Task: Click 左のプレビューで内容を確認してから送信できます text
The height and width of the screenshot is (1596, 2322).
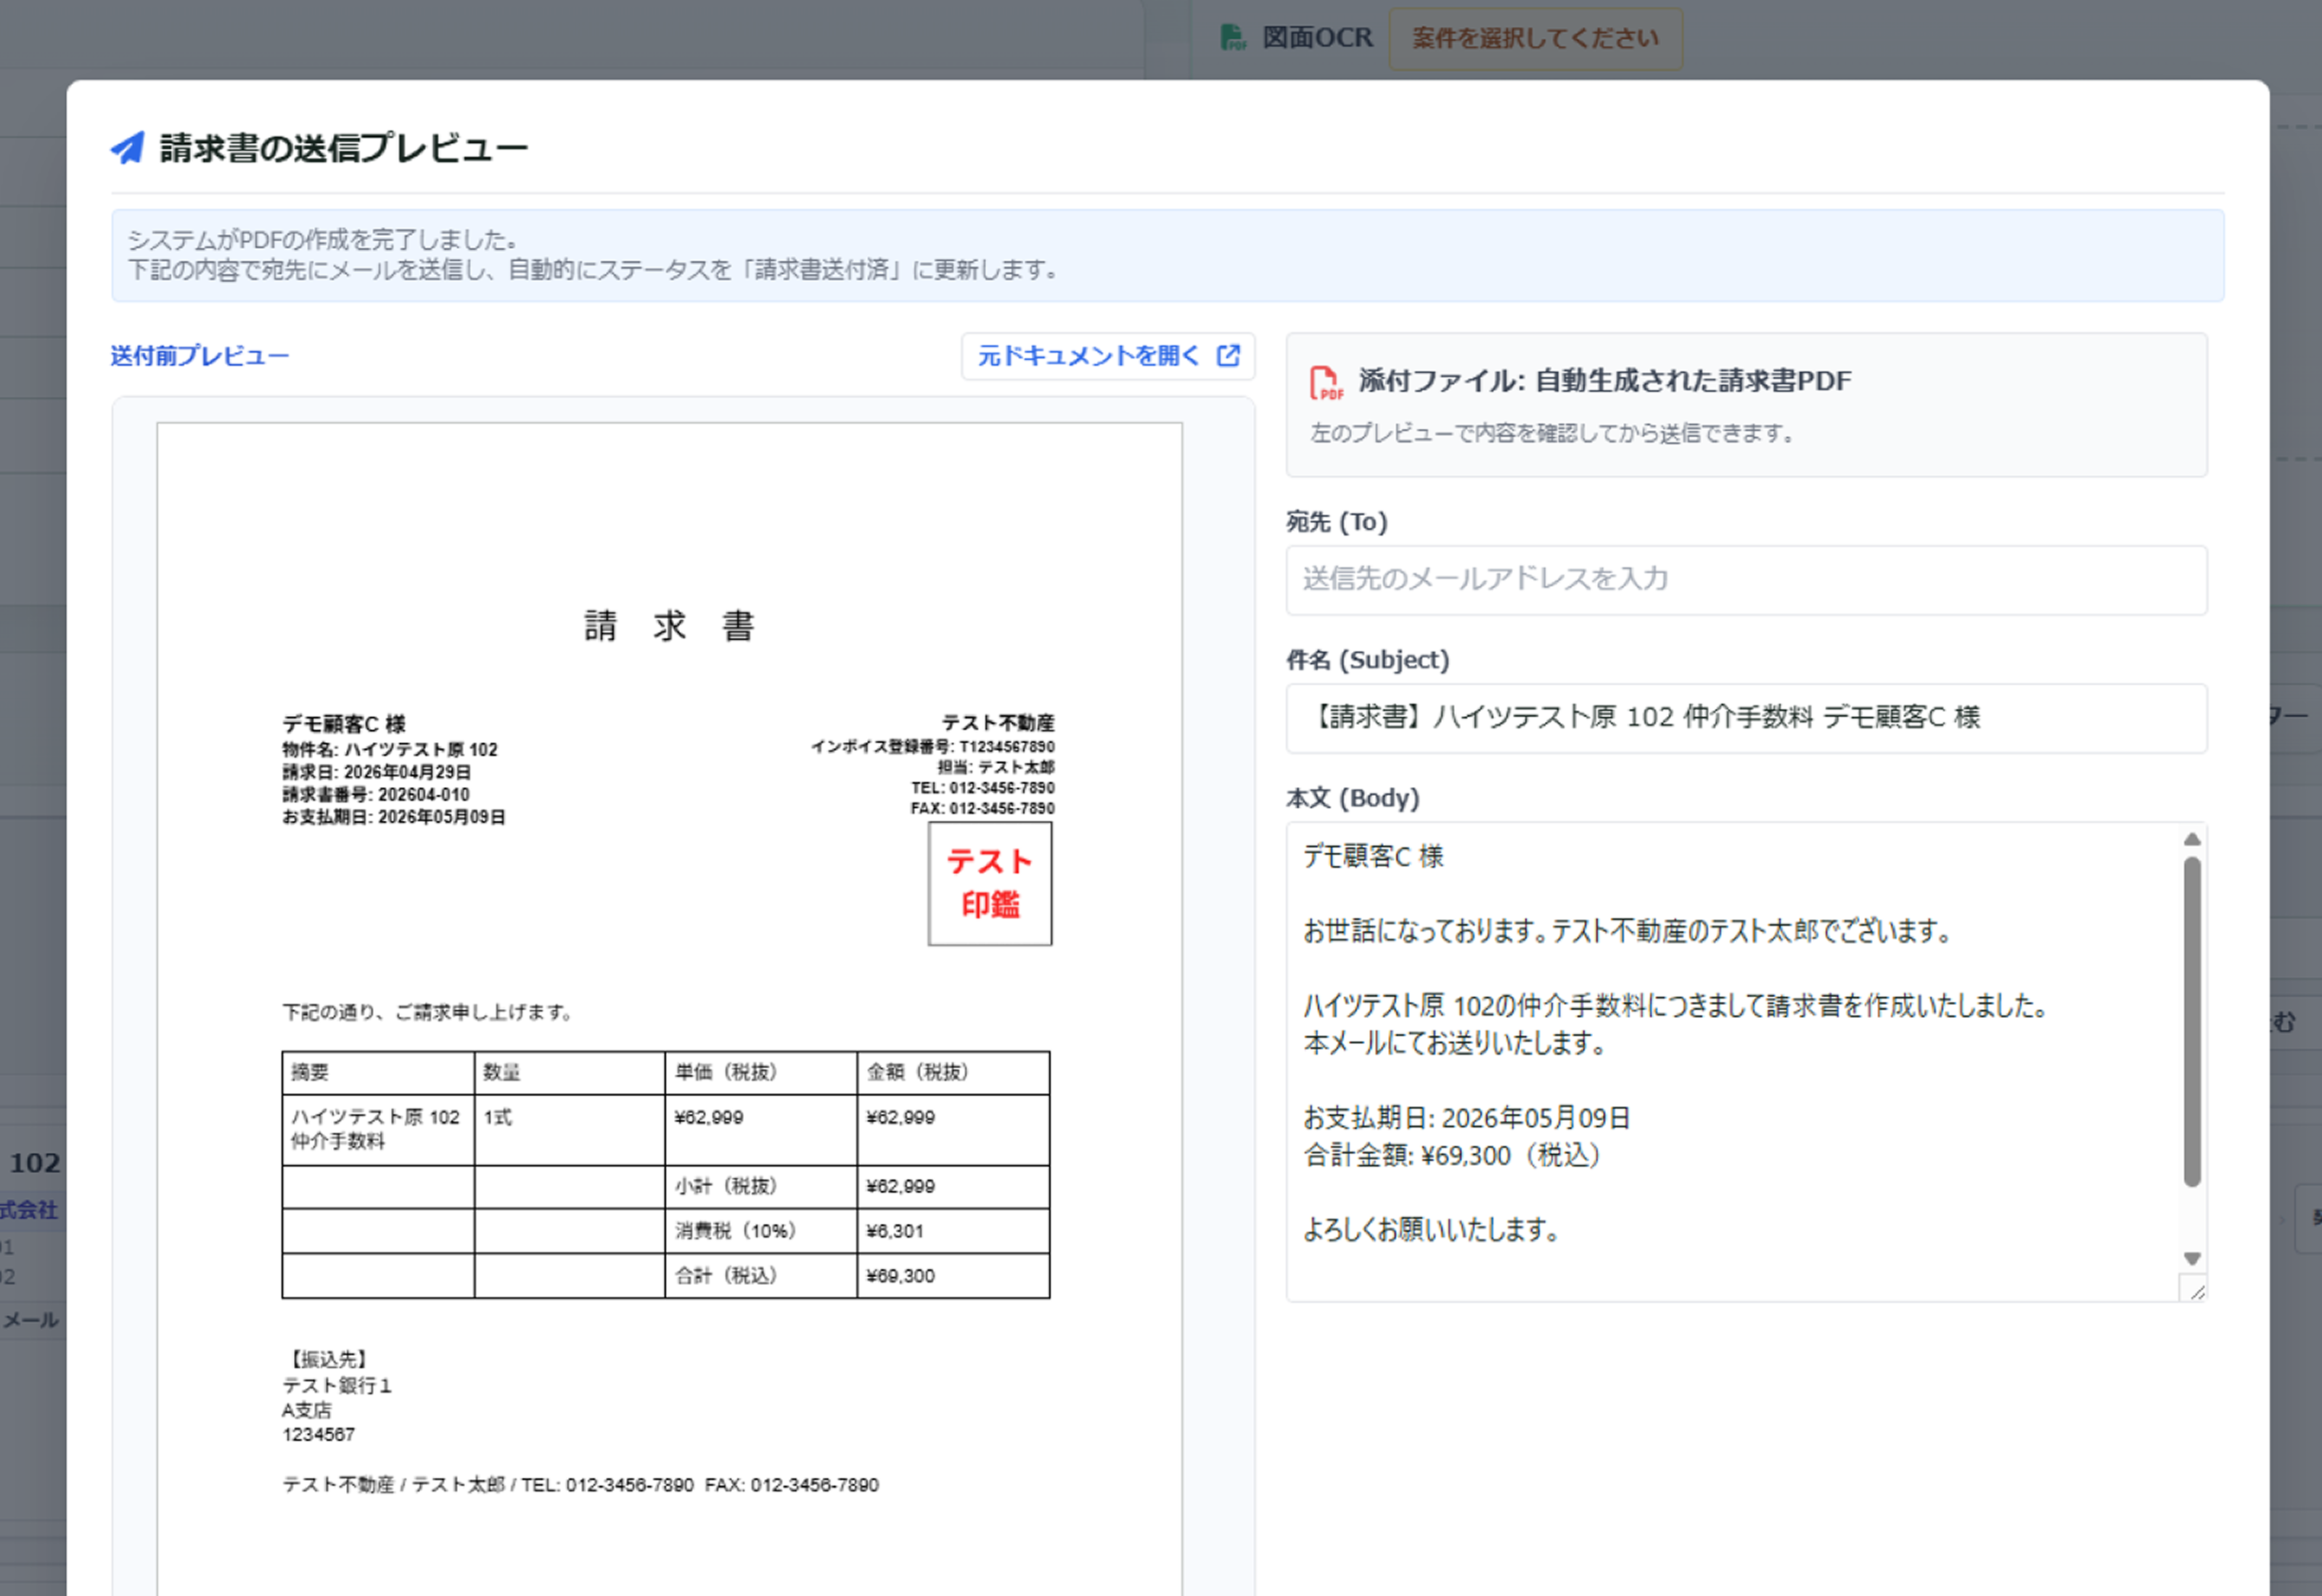Action: pos(1554,433)
